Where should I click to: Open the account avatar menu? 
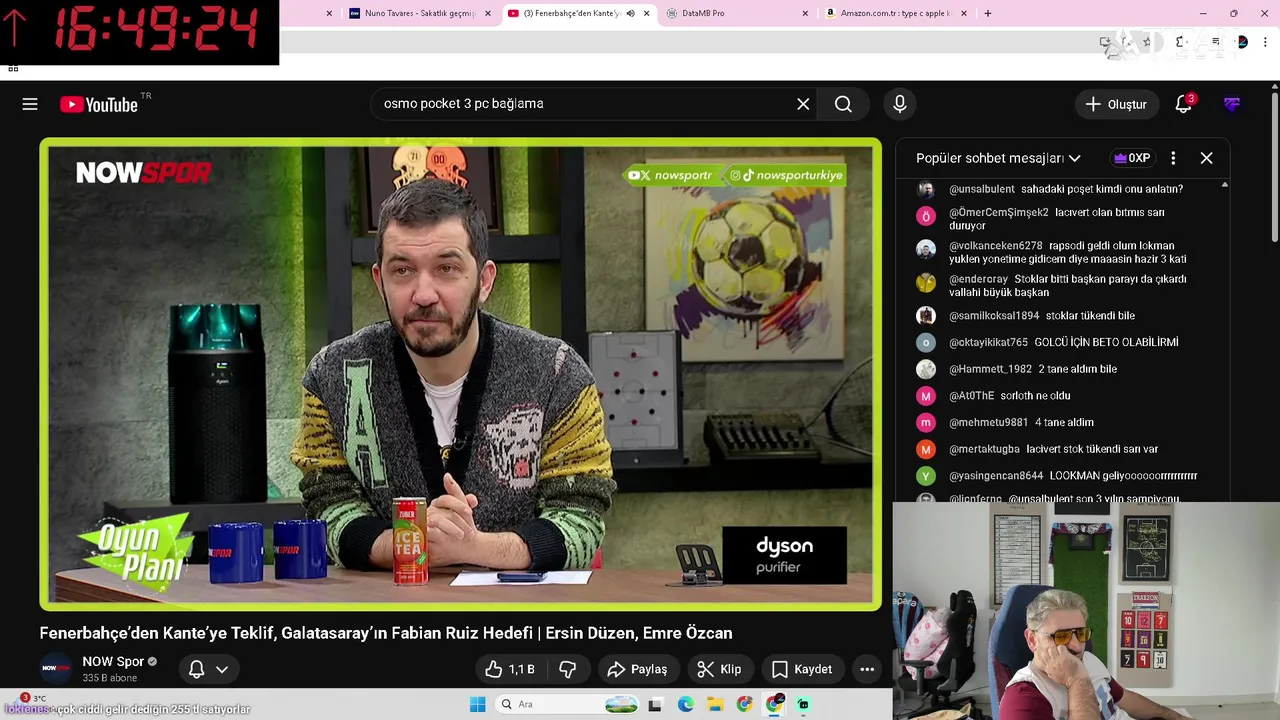[1232, 104]
